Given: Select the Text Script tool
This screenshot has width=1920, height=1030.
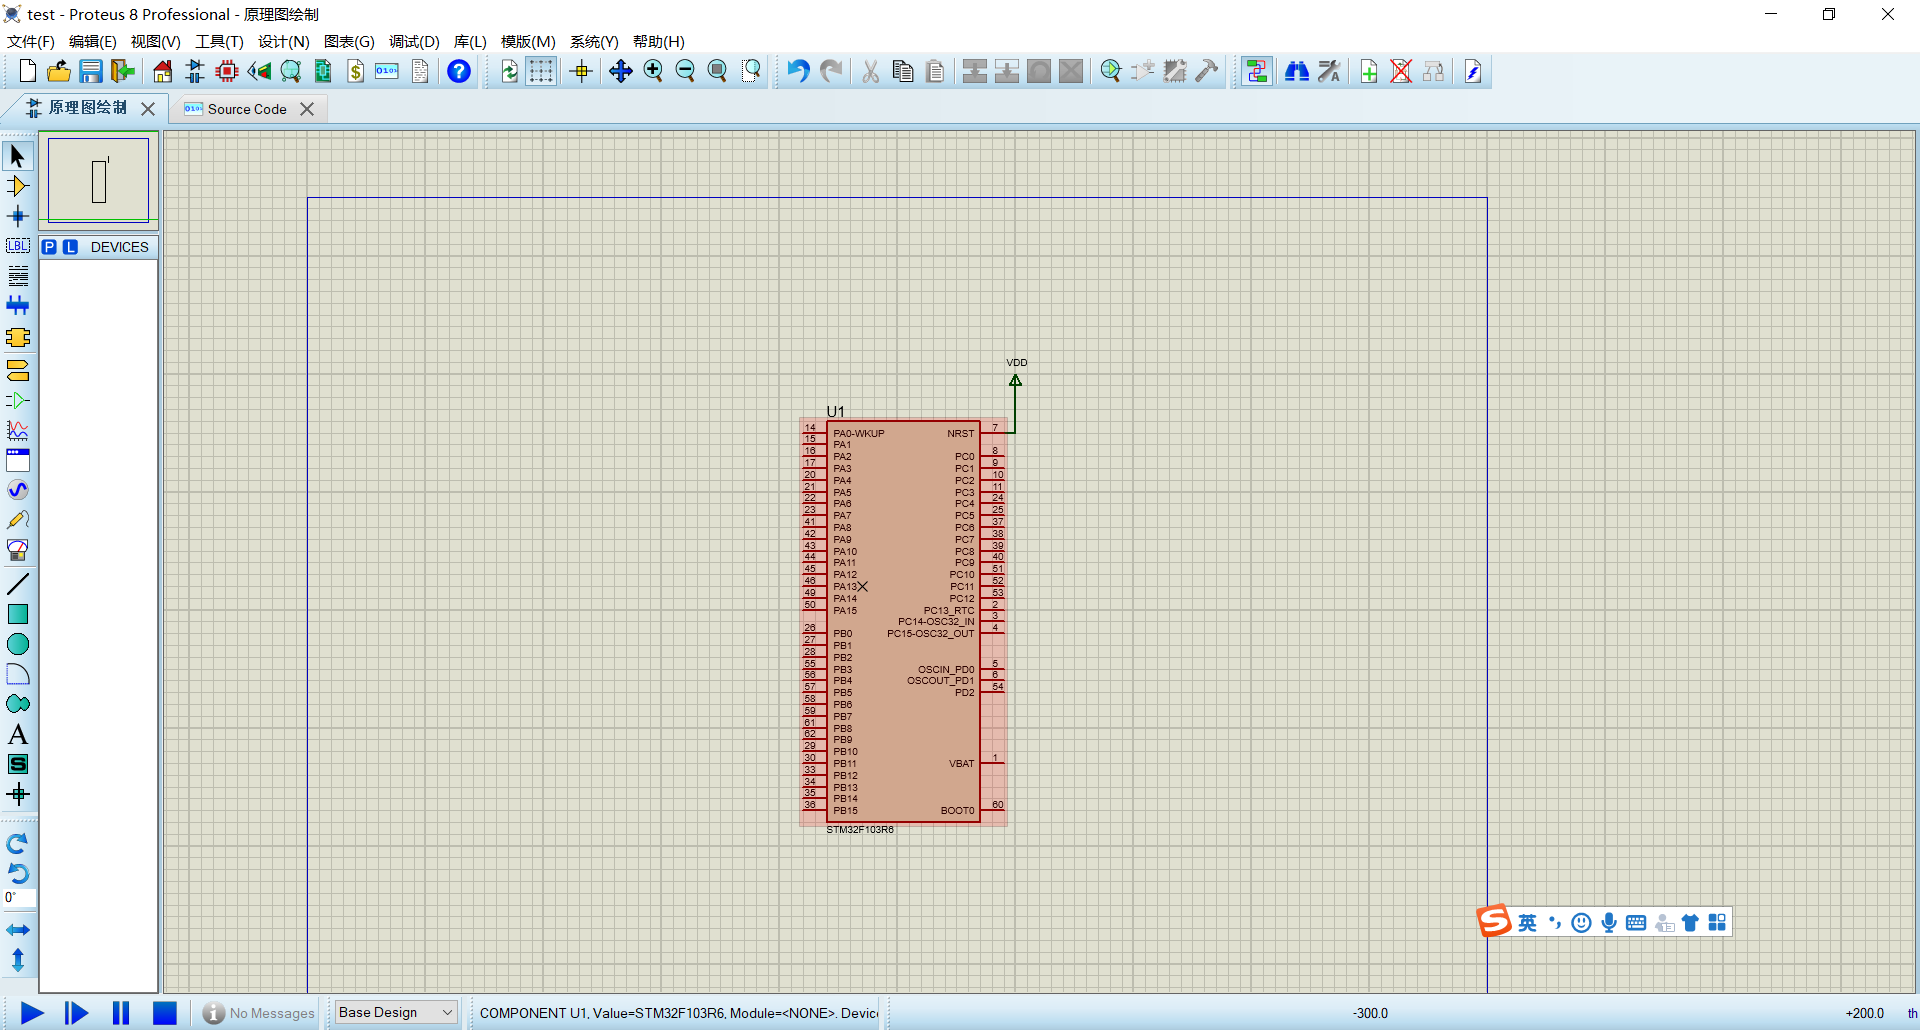Looking at the screenshot, I should point(18,276).
